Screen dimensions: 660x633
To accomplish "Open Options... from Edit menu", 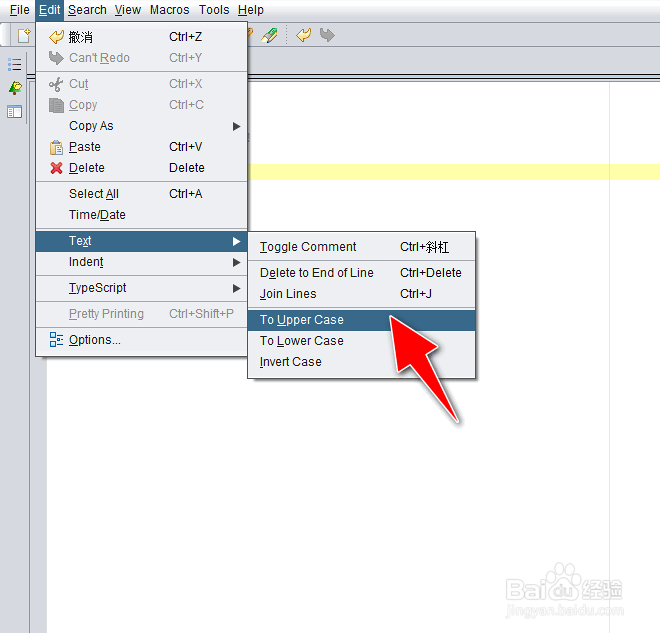I will pyautogui.click(x=141, y=340).
